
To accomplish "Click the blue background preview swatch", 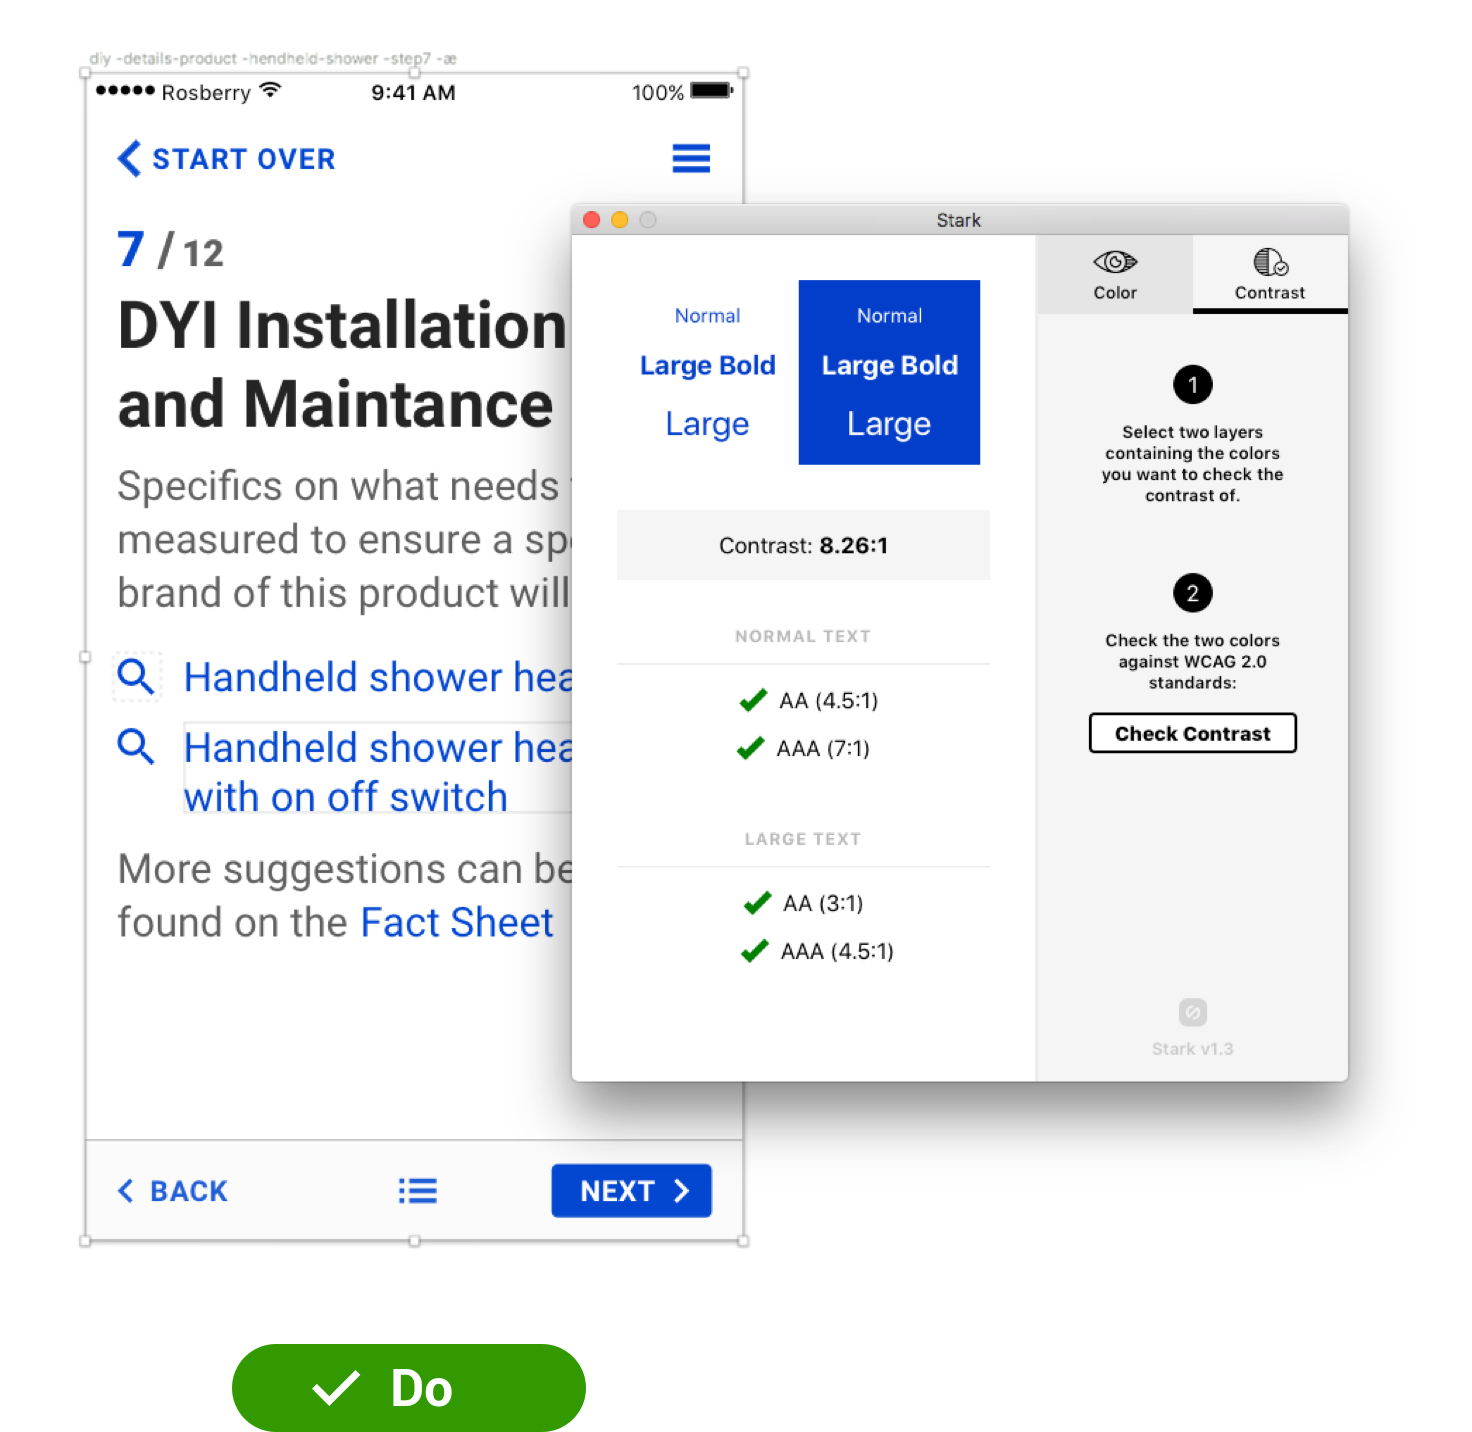I will [889, 372].
